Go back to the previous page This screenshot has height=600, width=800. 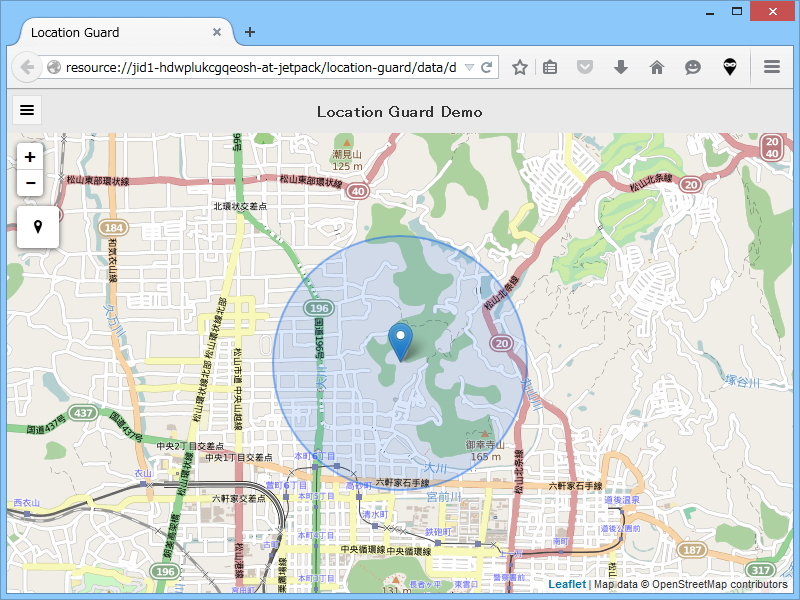tap(27, 67)
